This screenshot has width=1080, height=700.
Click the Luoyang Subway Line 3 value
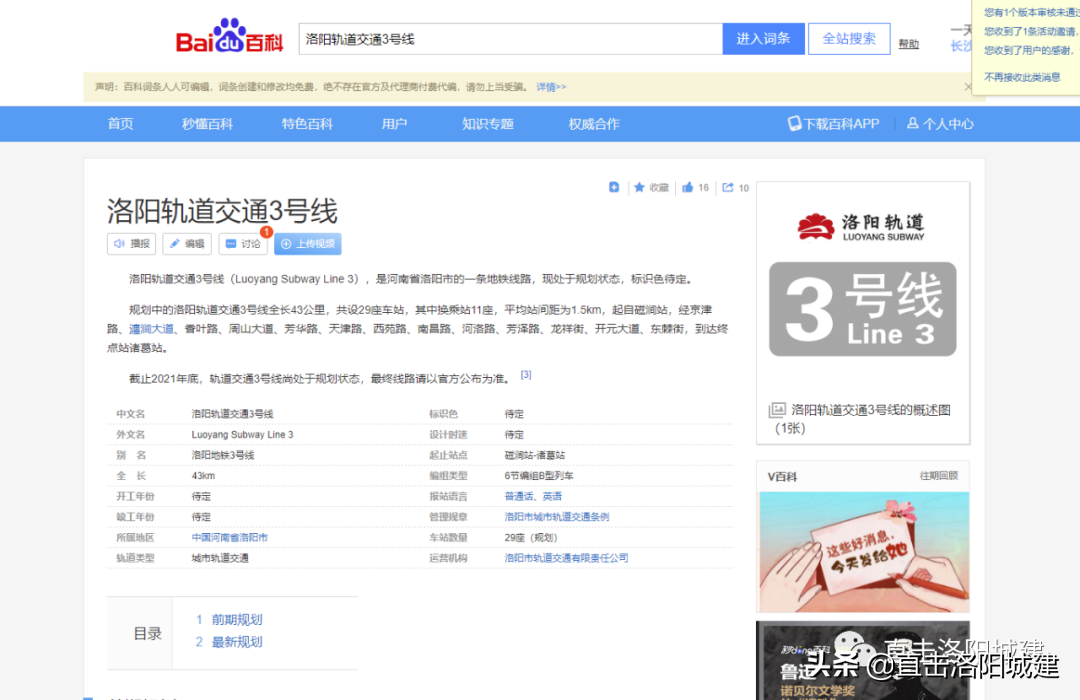click(242, 434)
